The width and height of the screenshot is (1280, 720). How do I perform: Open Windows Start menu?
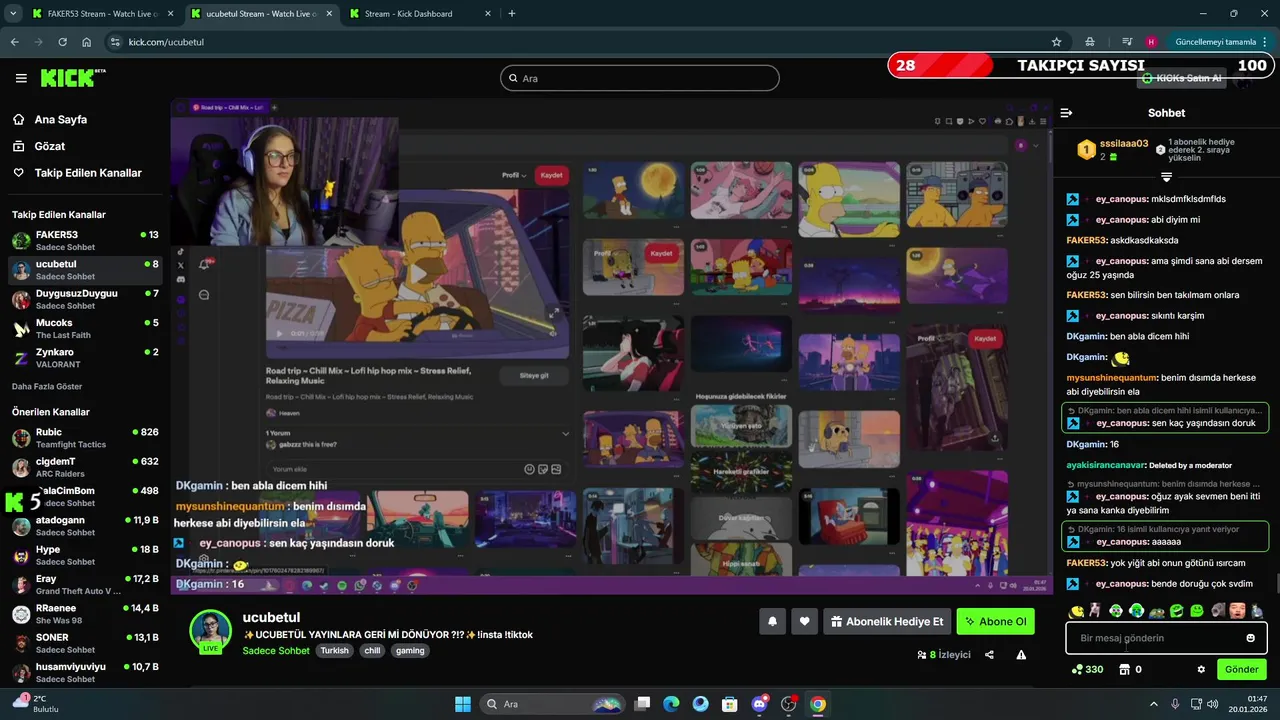click(x=463, y=704)
